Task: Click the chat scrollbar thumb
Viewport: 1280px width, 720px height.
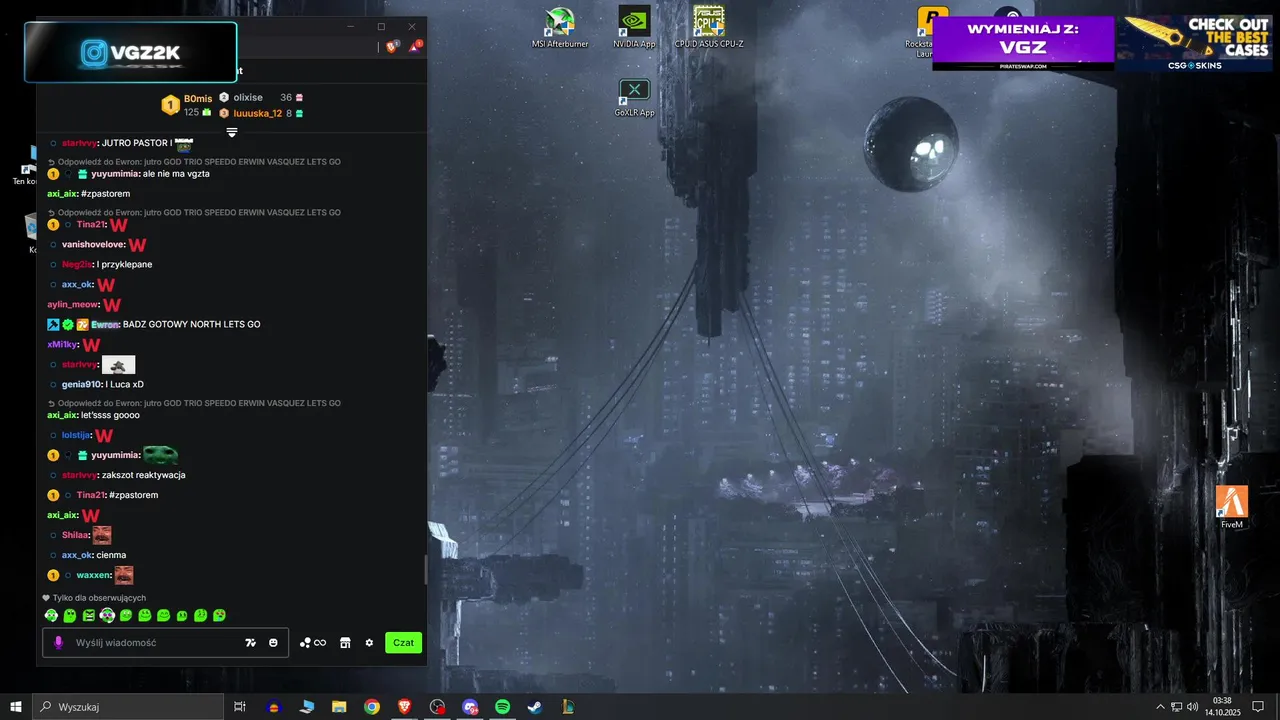Action: pos(426,570)
